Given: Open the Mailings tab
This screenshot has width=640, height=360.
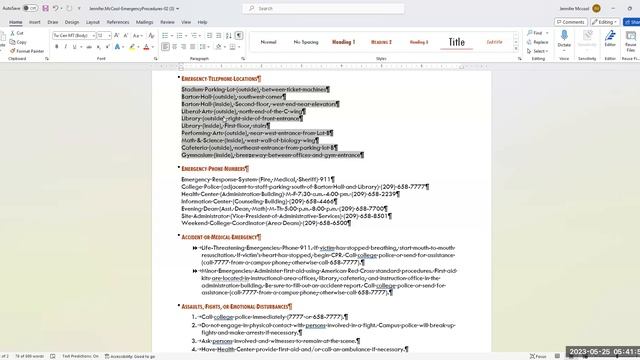Looking at the screenshot, I should tap(144, 22).
